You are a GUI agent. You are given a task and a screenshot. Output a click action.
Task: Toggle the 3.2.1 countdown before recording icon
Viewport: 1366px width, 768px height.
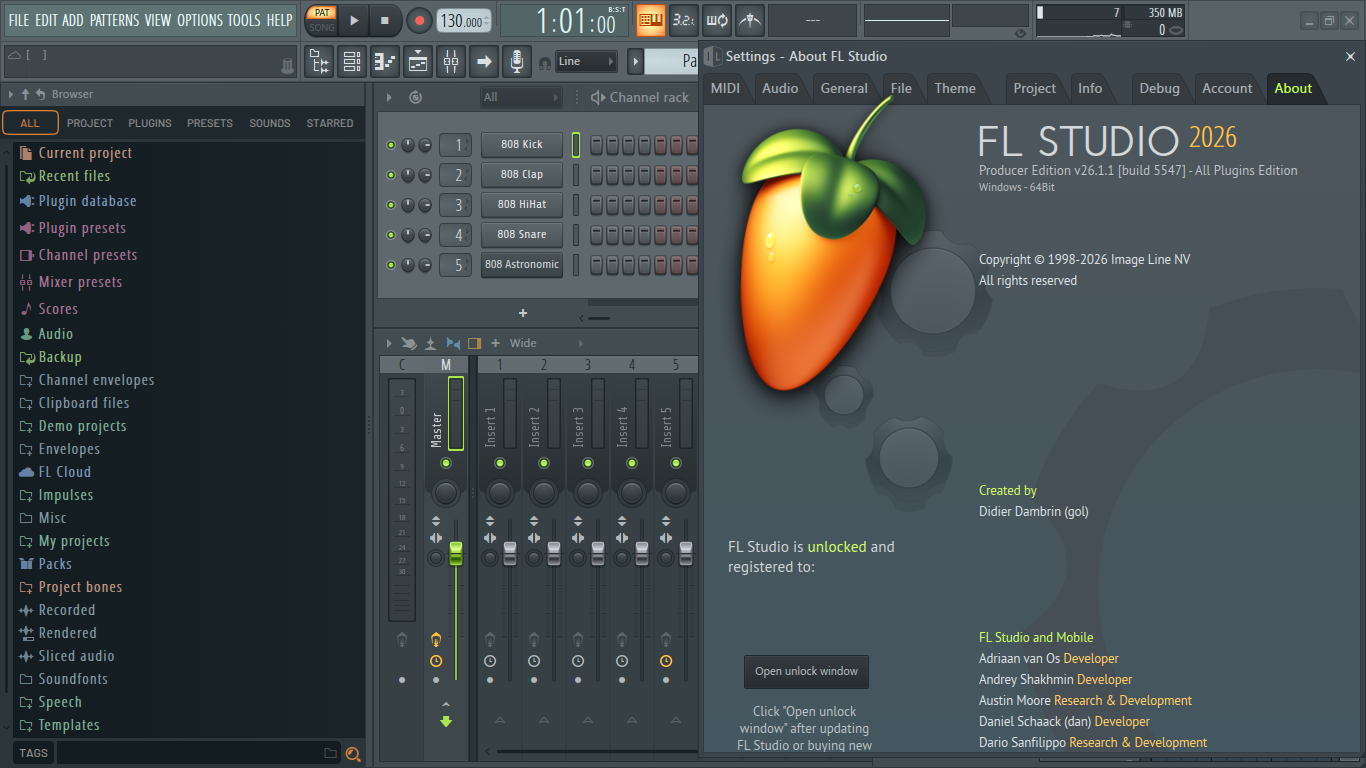click(684, 20)
